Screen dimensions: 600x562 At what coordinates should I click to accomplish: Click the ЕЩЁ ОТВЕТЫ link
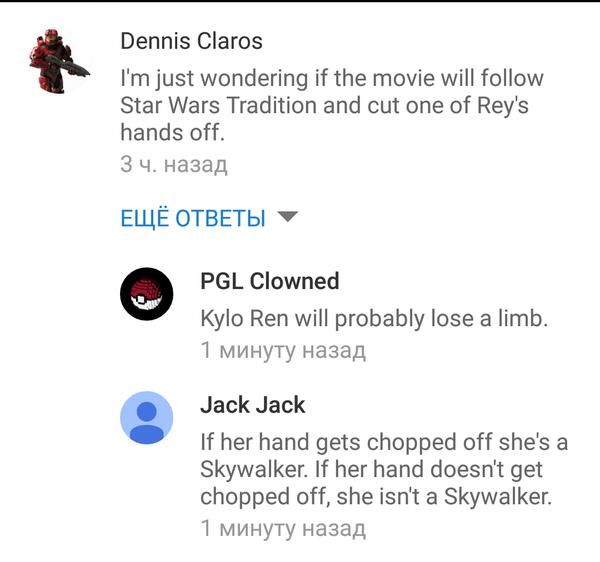pyautogui.click(x=193, y=218)
